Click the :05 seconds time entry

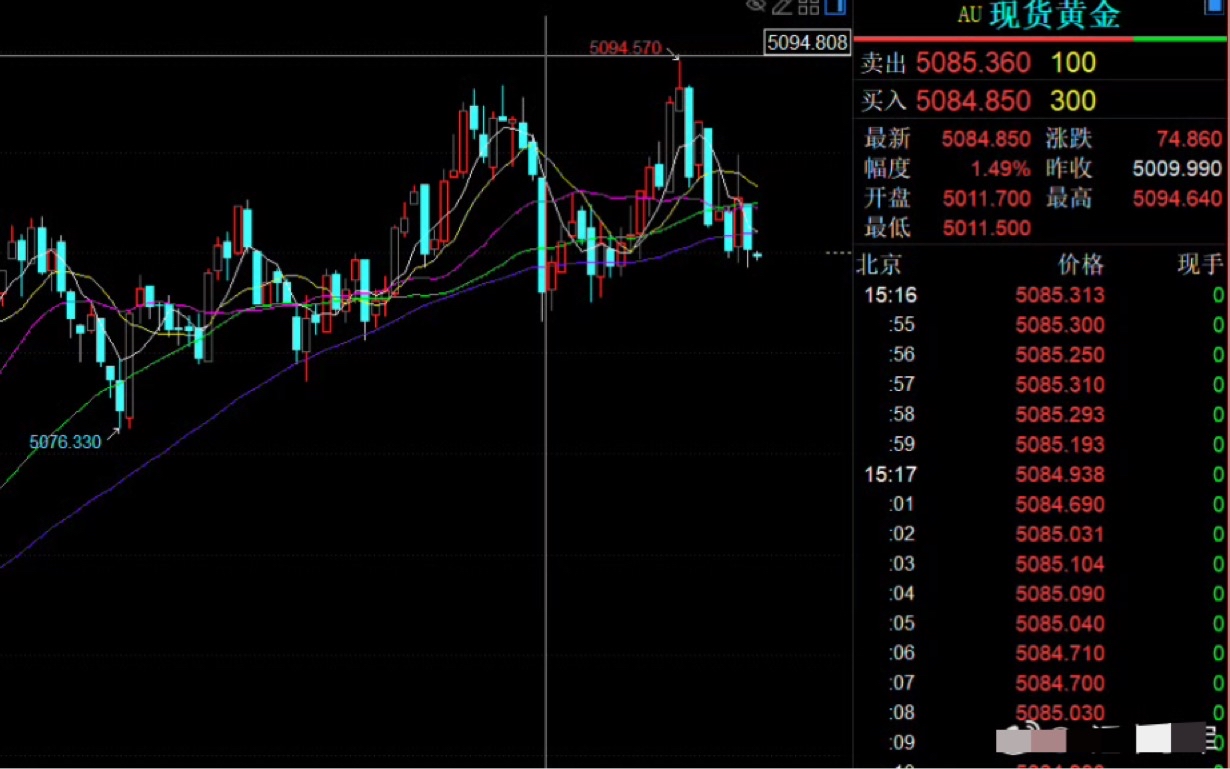tap(902, 623)
